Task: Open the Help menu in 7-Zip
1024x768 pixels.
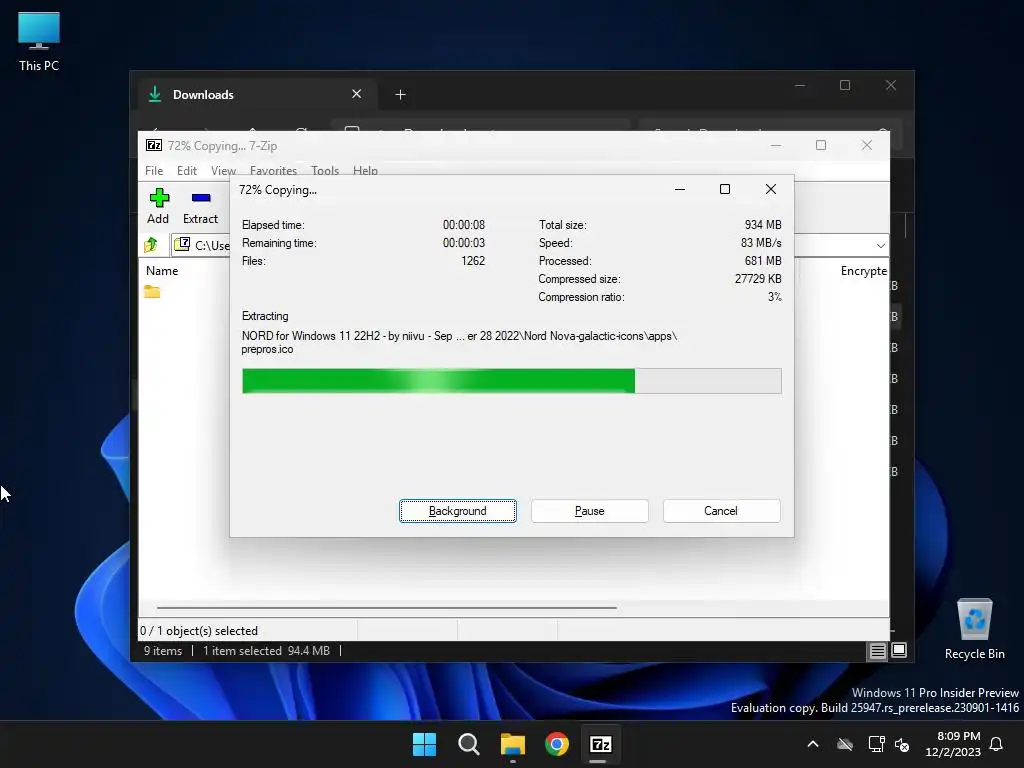Action: click(365, 170)
